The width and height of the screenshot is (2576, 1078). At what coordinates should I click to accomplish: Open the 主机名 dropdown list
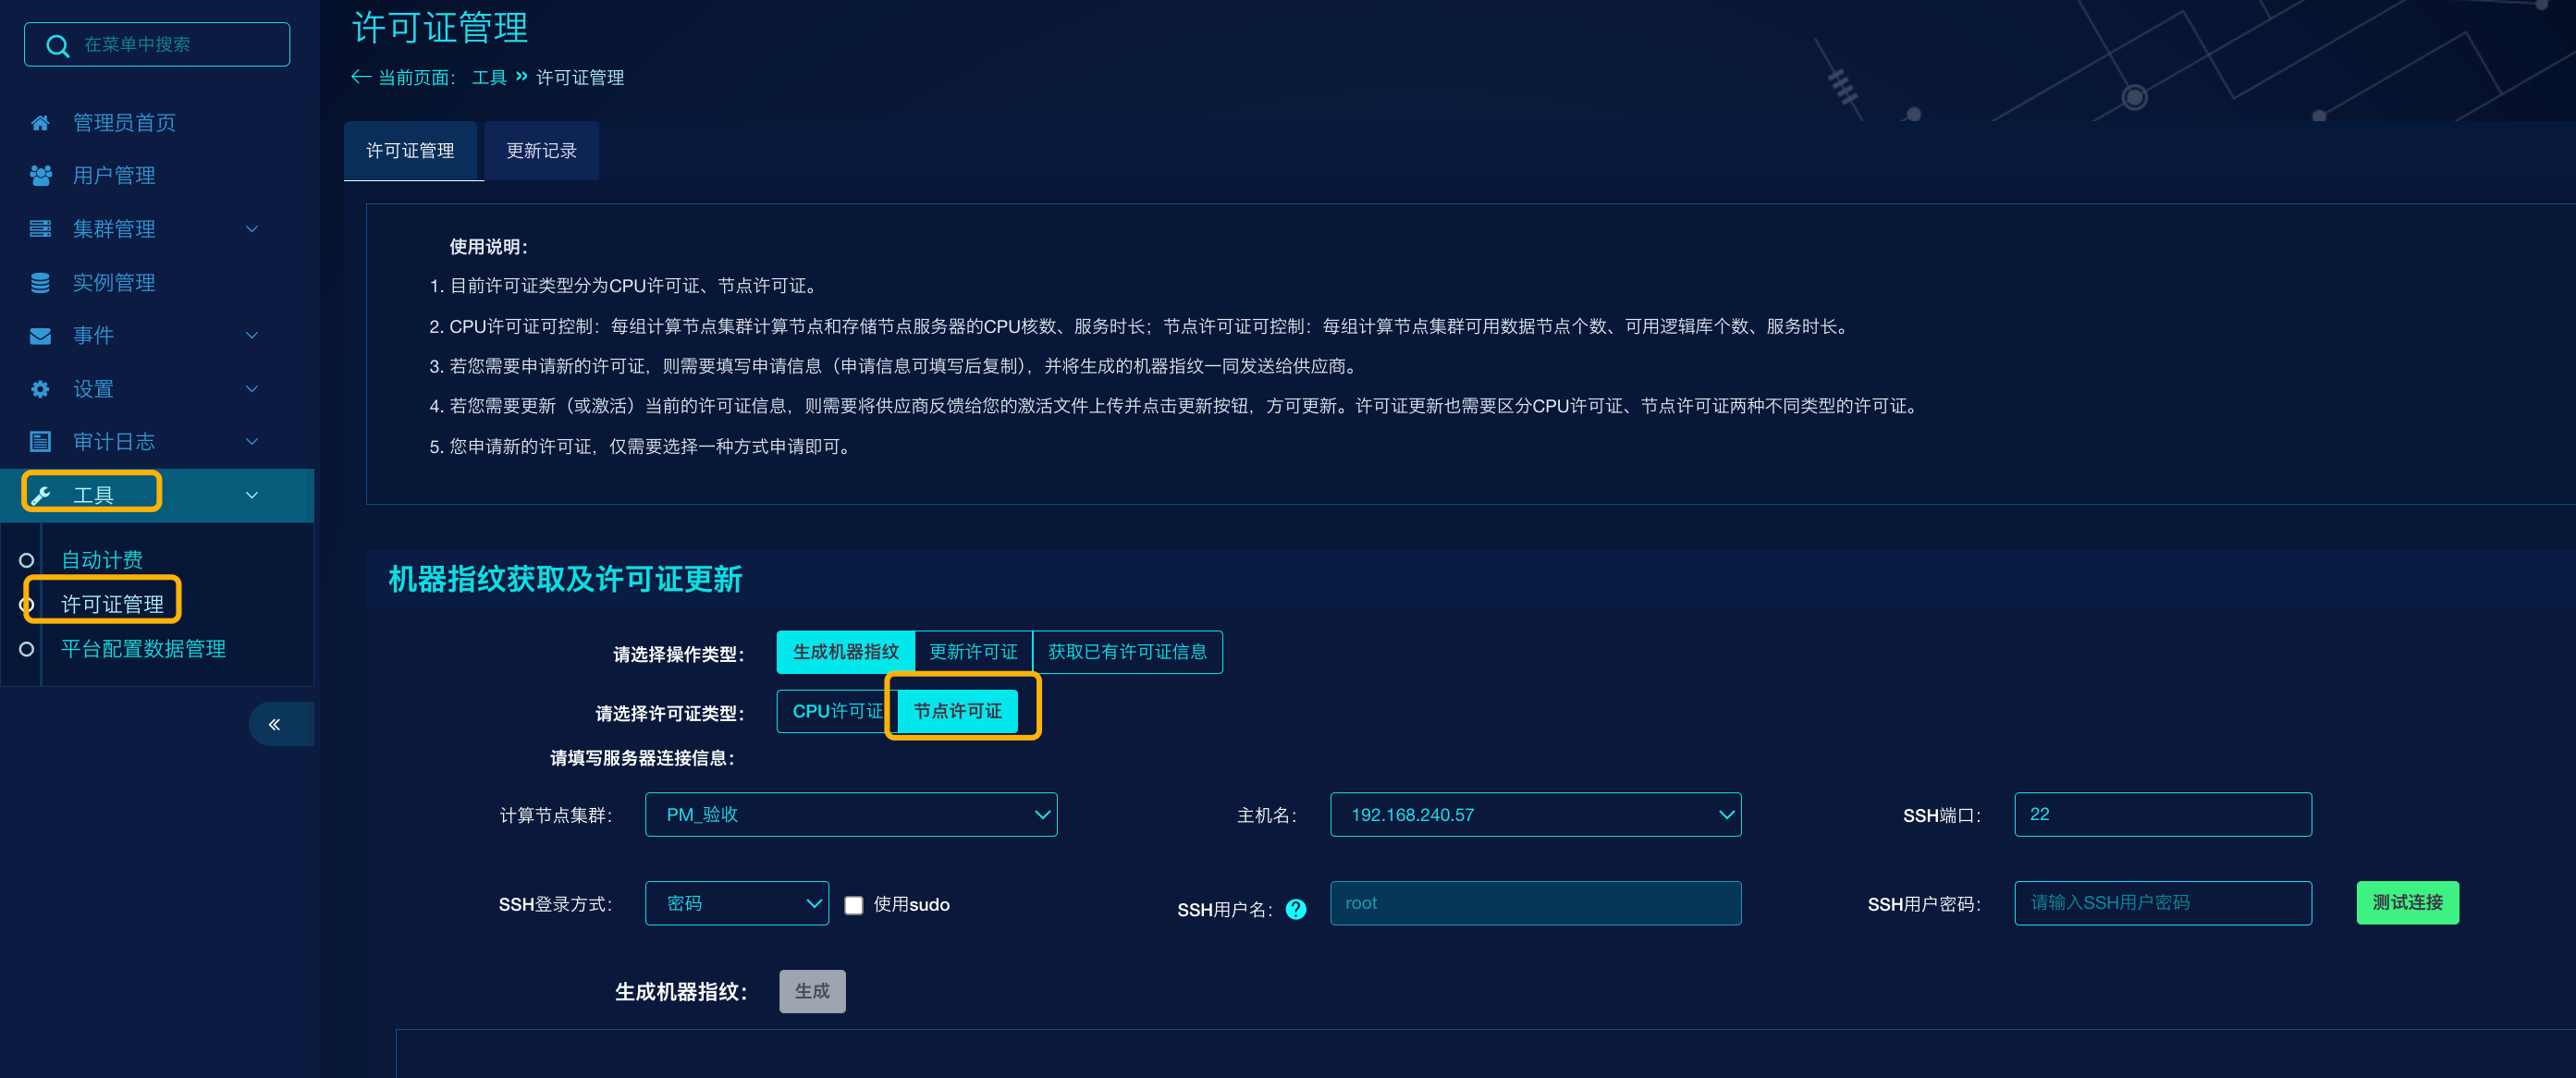[x=1534, y=815]
